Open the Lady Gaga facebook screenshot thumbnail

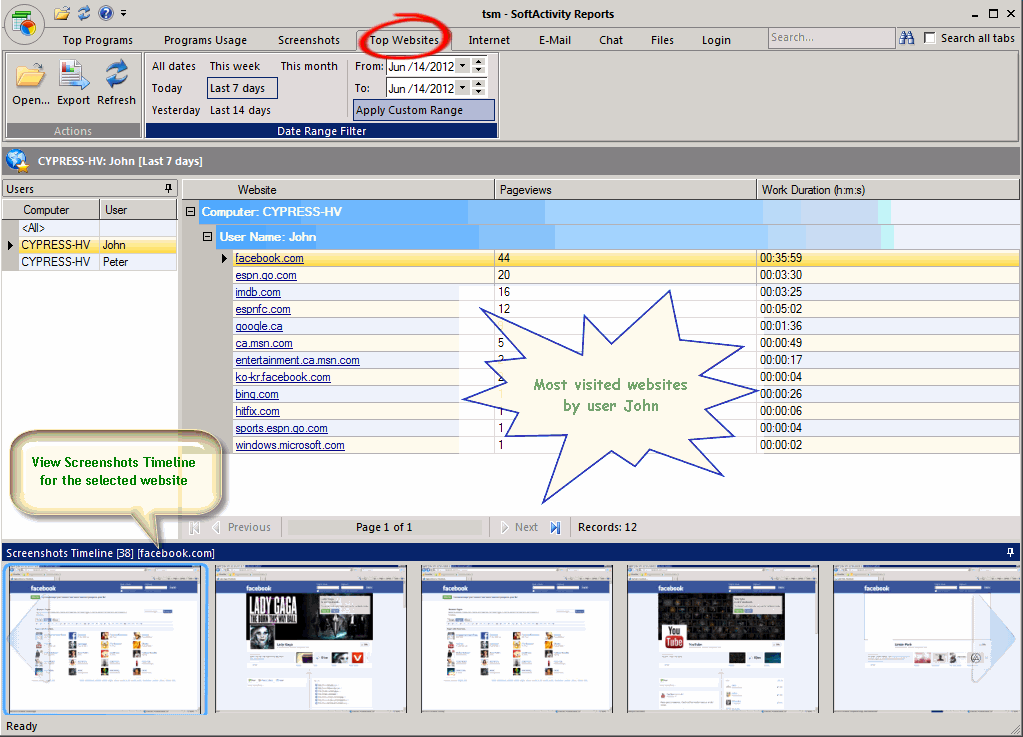(x=311, y=639)
